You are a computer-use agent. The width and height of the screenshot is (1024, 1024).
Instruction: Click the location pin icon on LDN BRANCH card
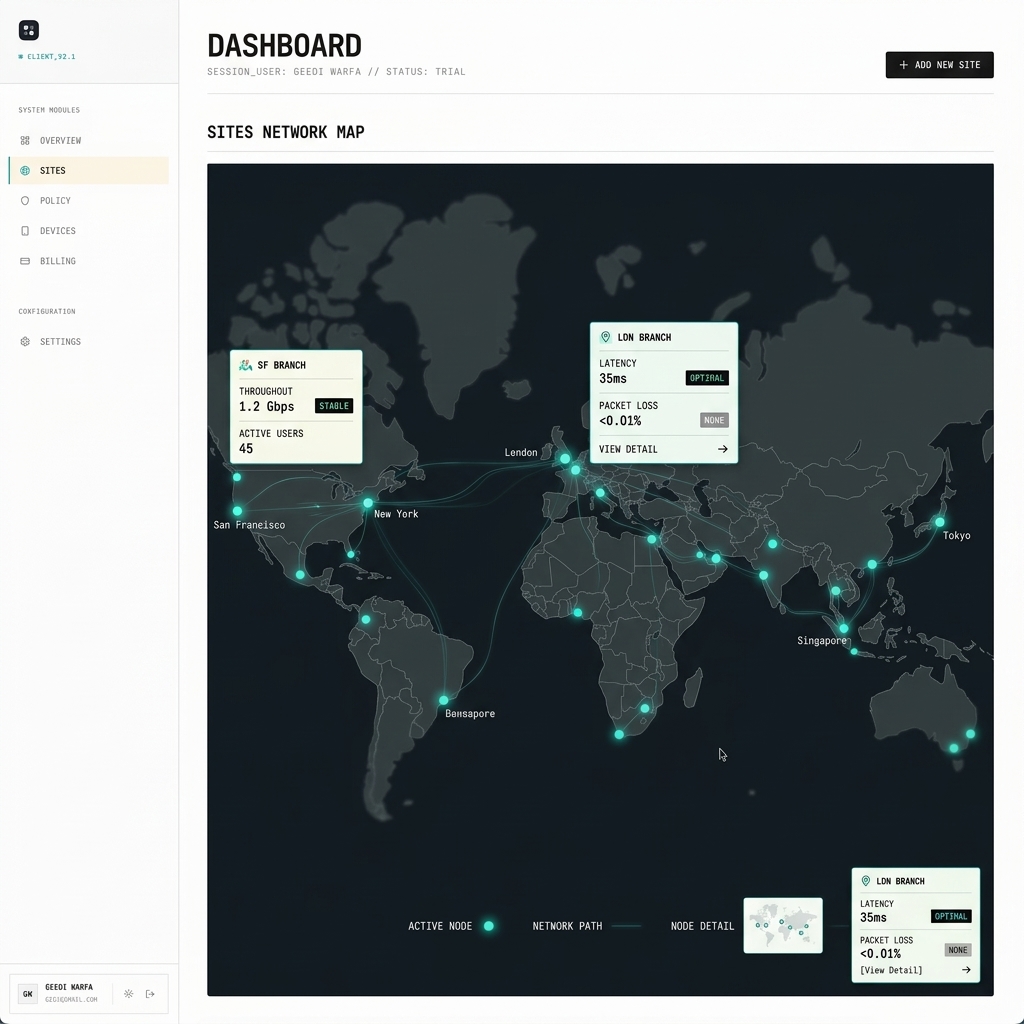coord(608,337)
